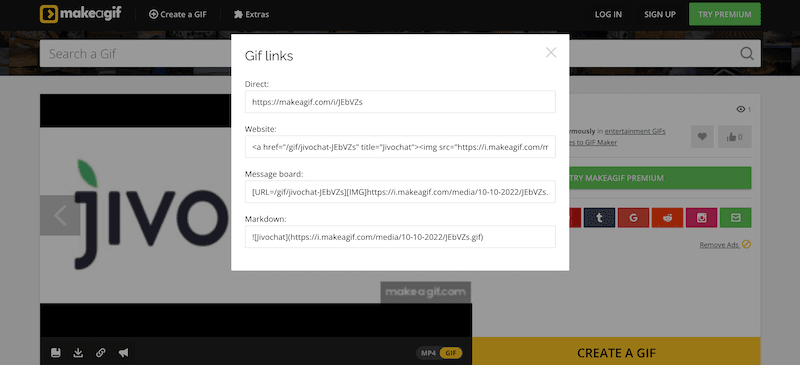Click the TRY PREMIUM button
The height and width of the screenshot is (365, 800).
(724, 14)
